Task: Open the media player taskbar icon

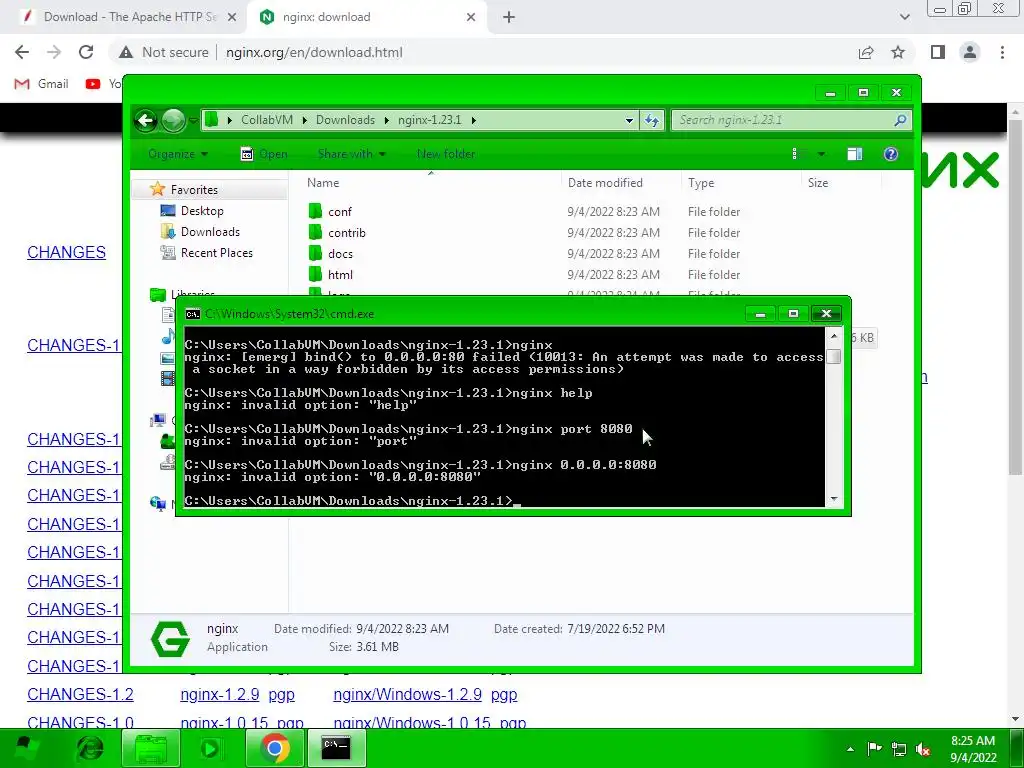Action: (x=211, y=748)
